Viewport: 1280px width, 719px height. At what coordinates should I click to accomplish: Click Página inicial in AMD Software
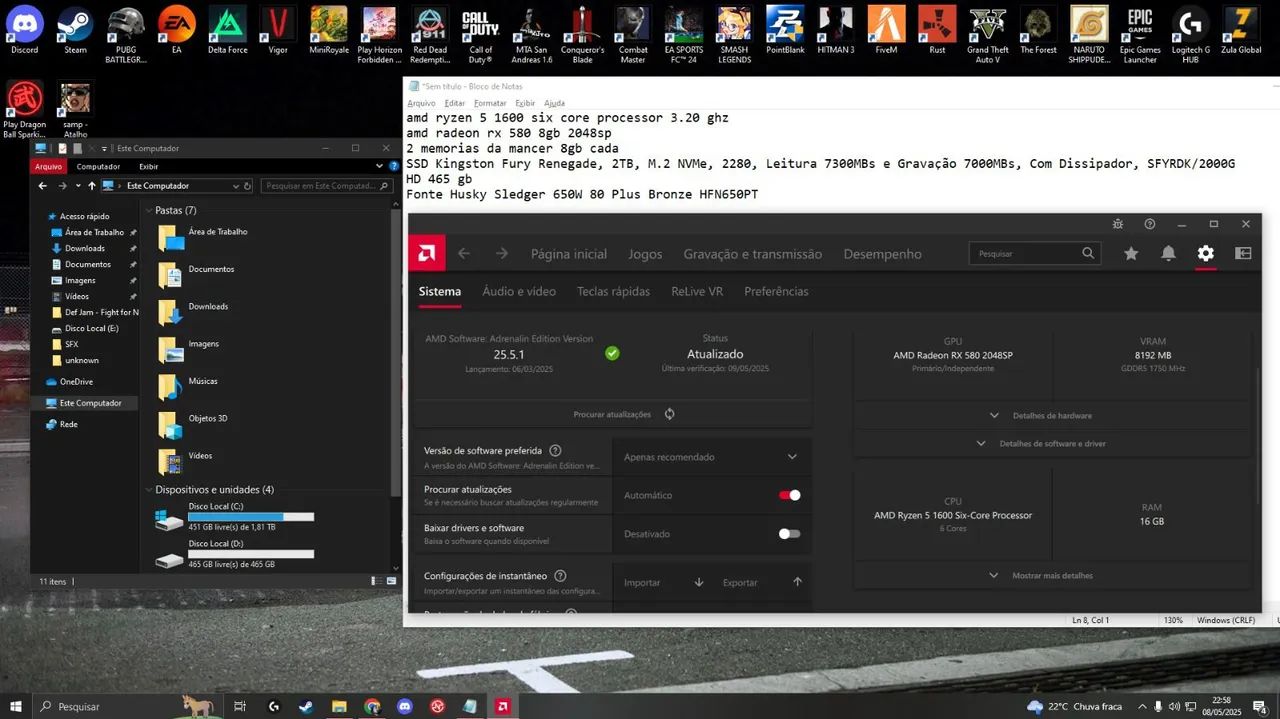click(569, 254)
